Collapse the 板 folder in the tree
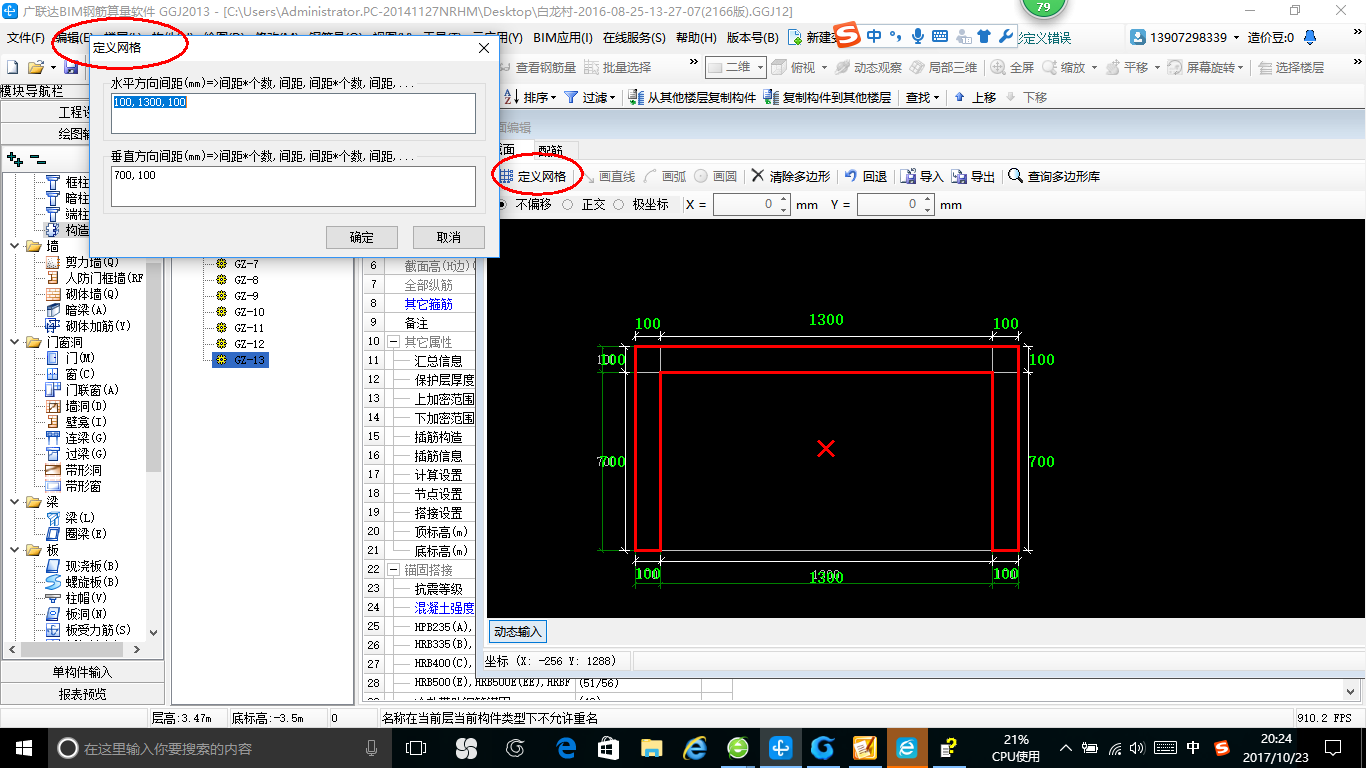This screenshot has width=1366, height=768. (14, 550)
